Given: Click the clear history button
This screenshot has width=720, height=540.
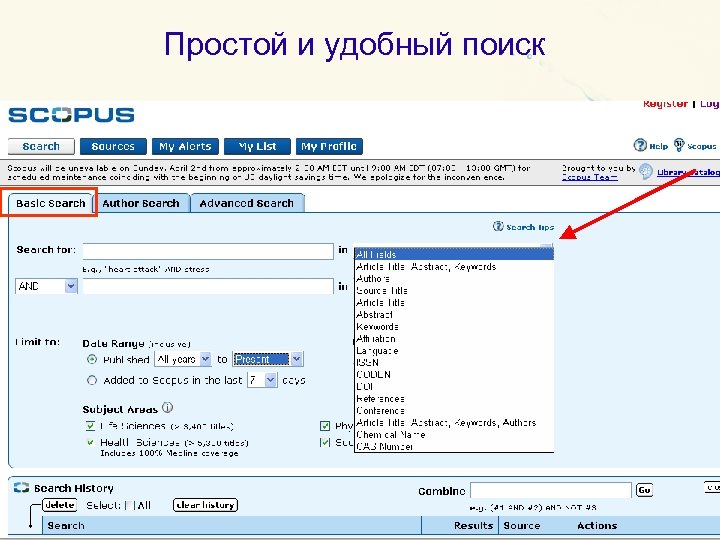Looking at the screenshot, I should pyautogui.click(x=205, y=505).
